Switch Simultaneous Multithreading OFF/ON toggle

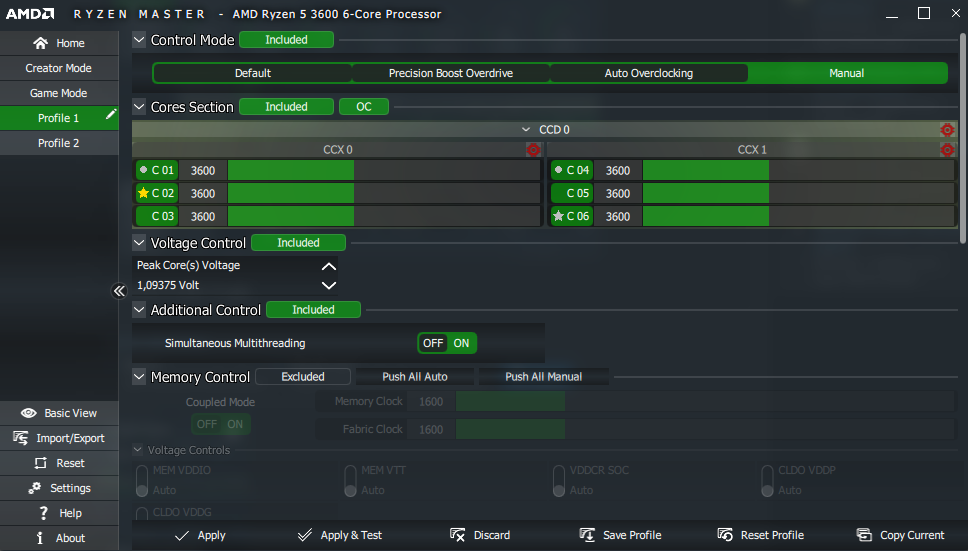pos(447,343)
